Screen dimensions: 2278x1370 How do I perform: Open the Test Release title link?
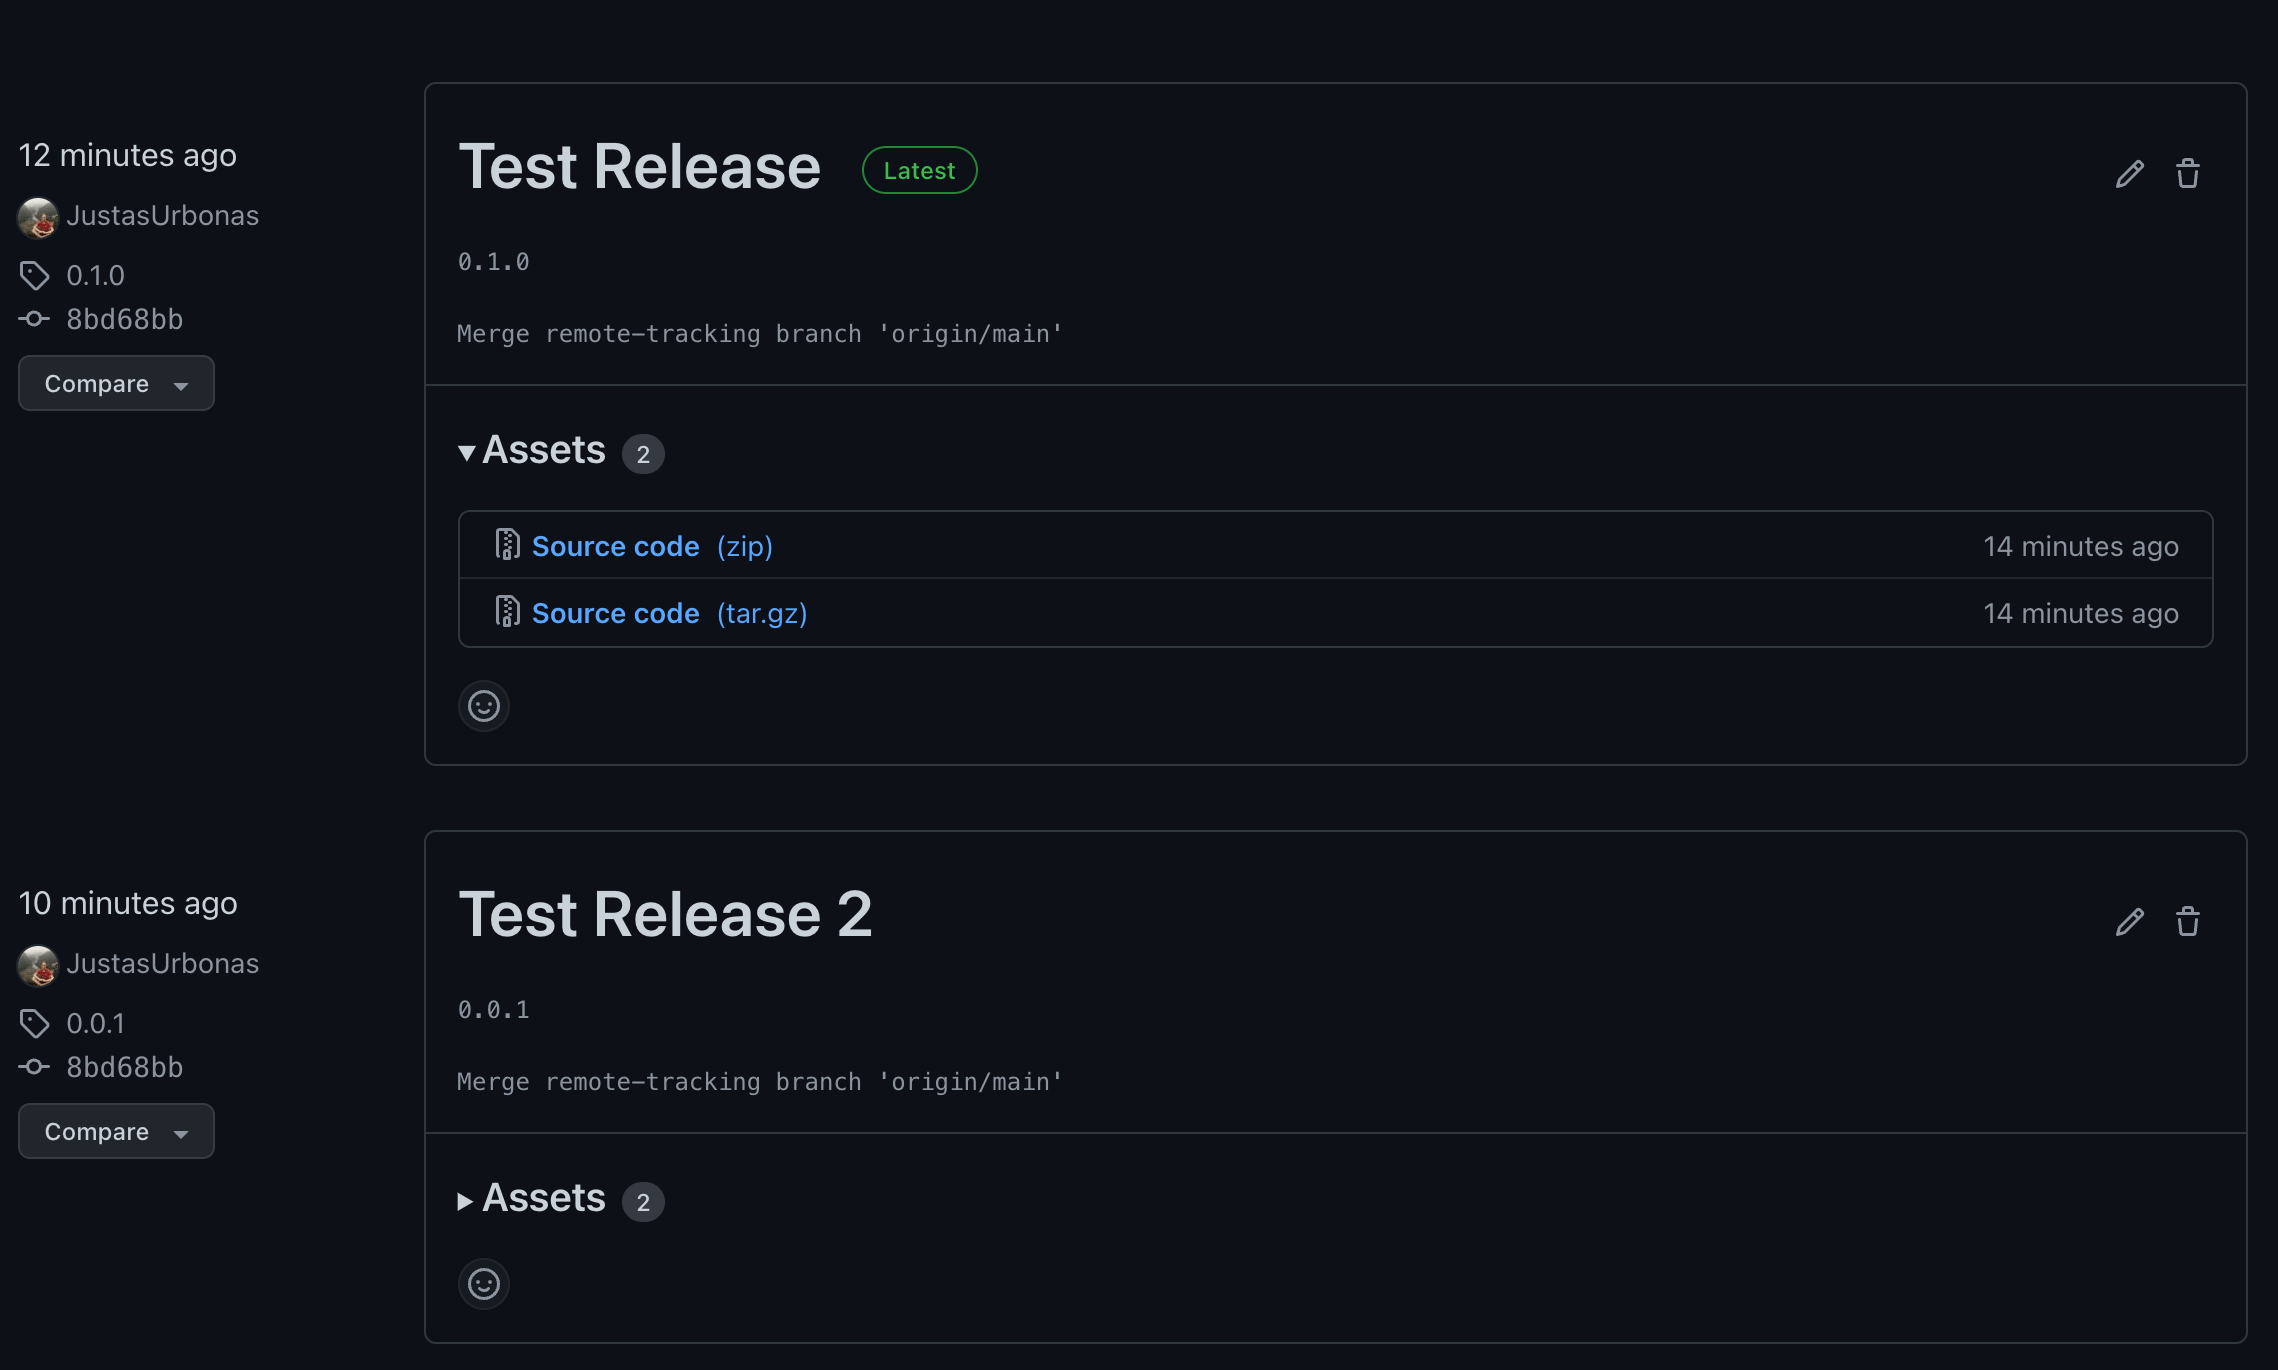[x=639, y=166]
